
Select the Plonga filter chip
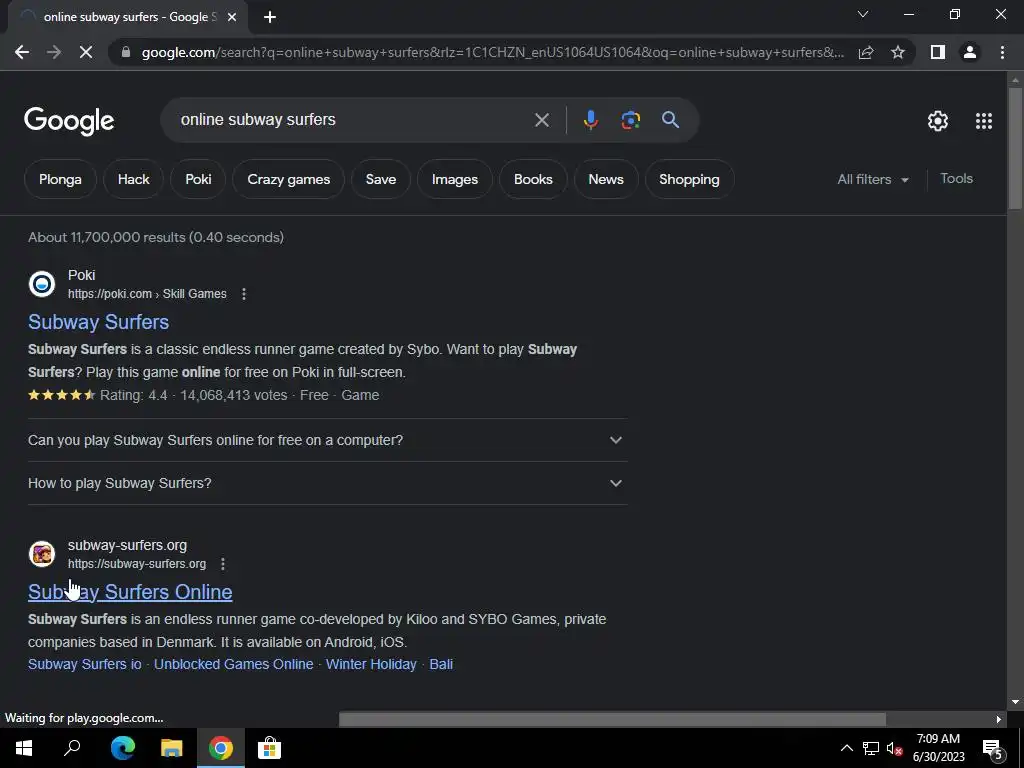[x=60, y=179]
